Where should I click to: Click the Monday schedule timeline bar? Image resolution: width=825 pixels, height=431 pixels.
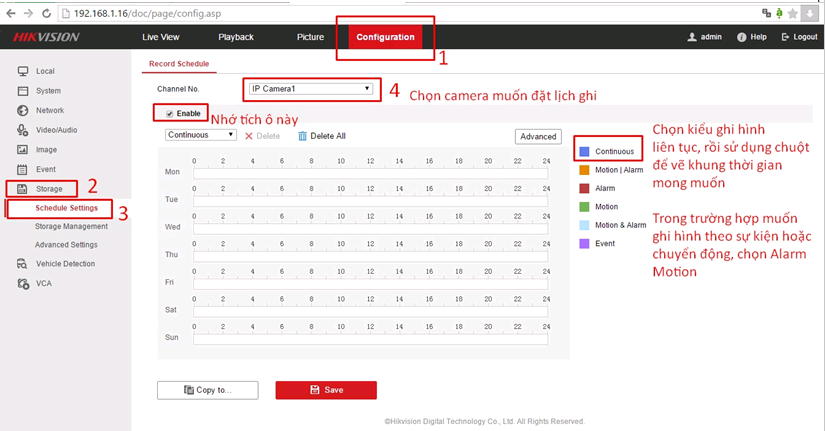(x=370, y=173)
